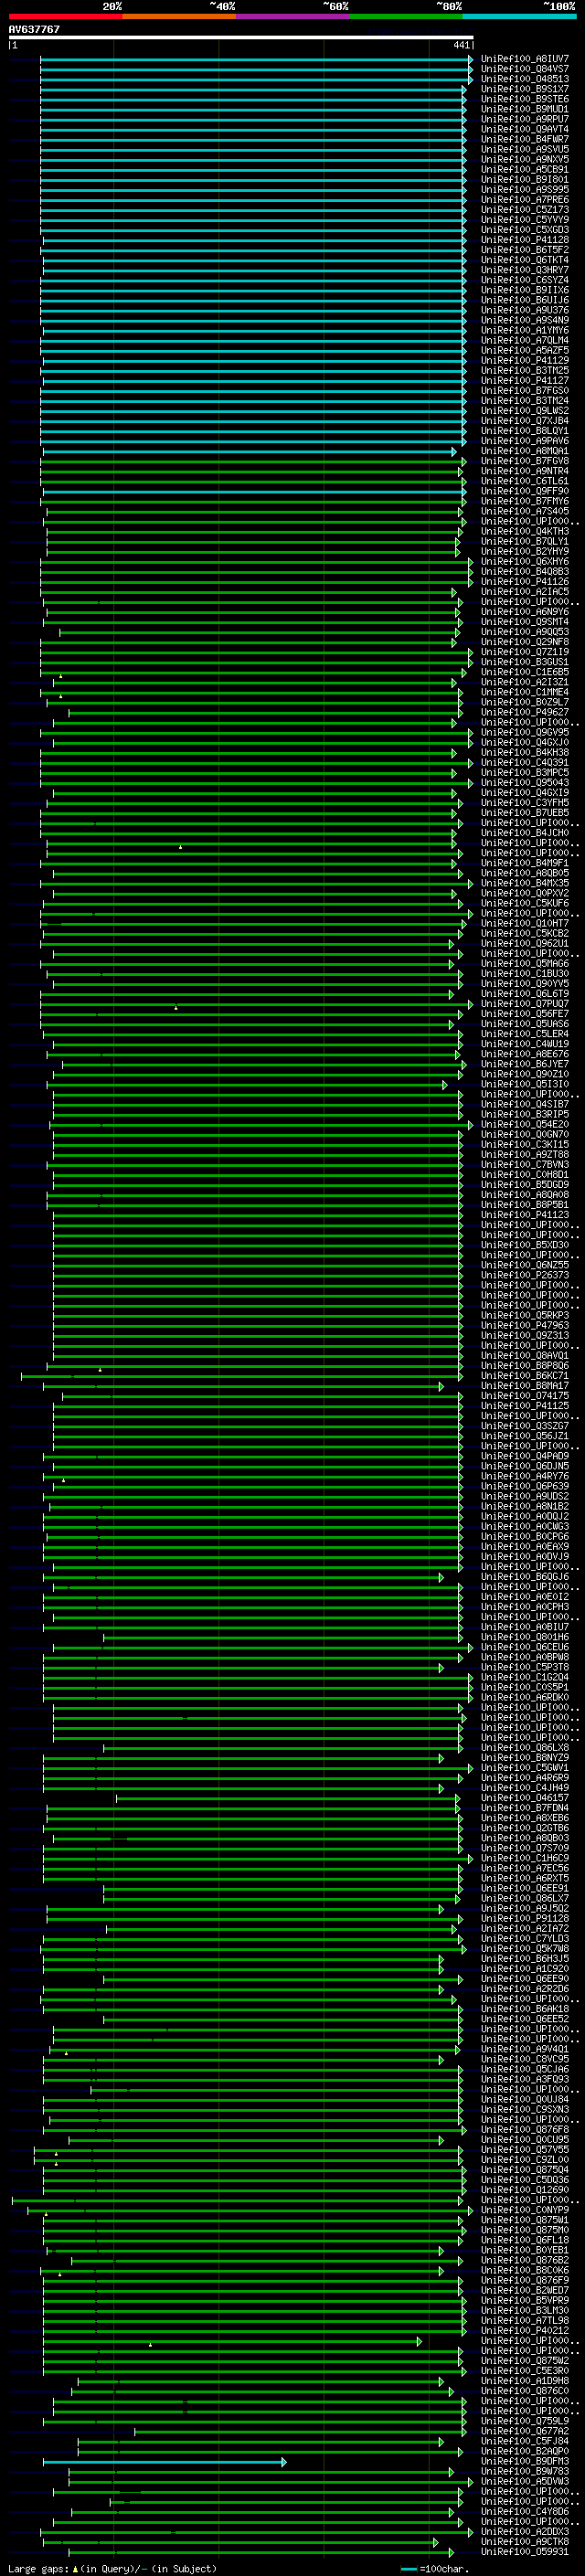
Task: Select hit label UniRef100_C5YVY9
Action: 525,220
